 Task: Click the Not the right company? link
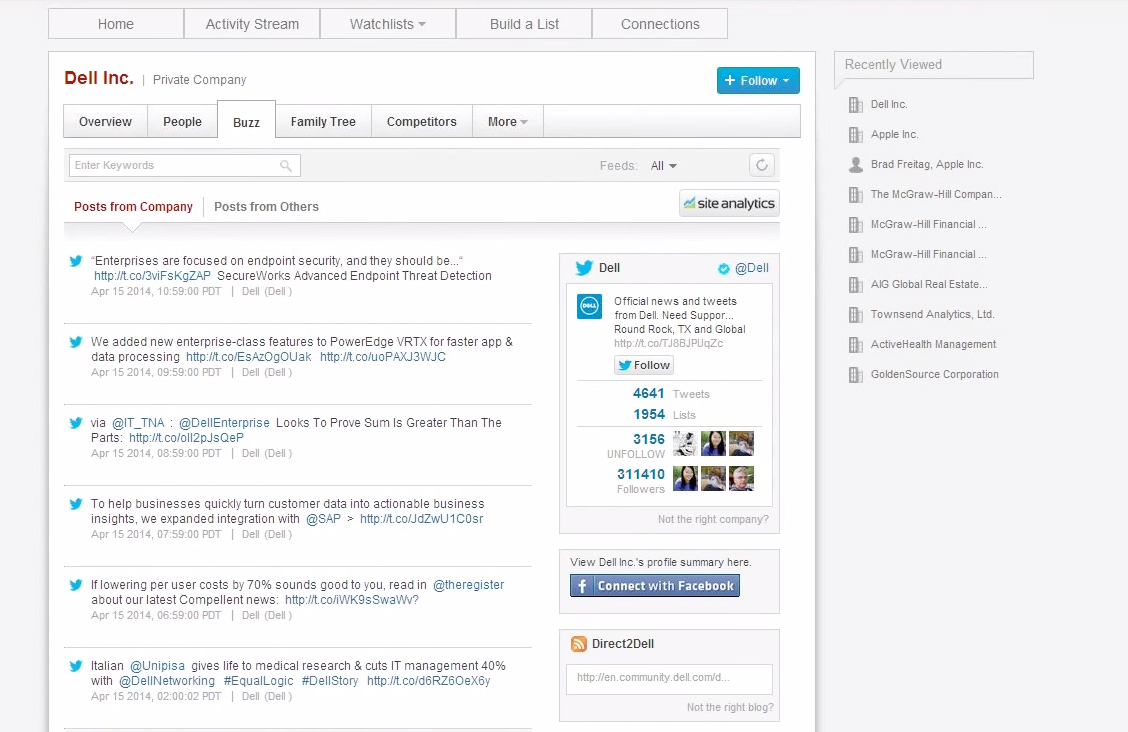pos(714,521)
